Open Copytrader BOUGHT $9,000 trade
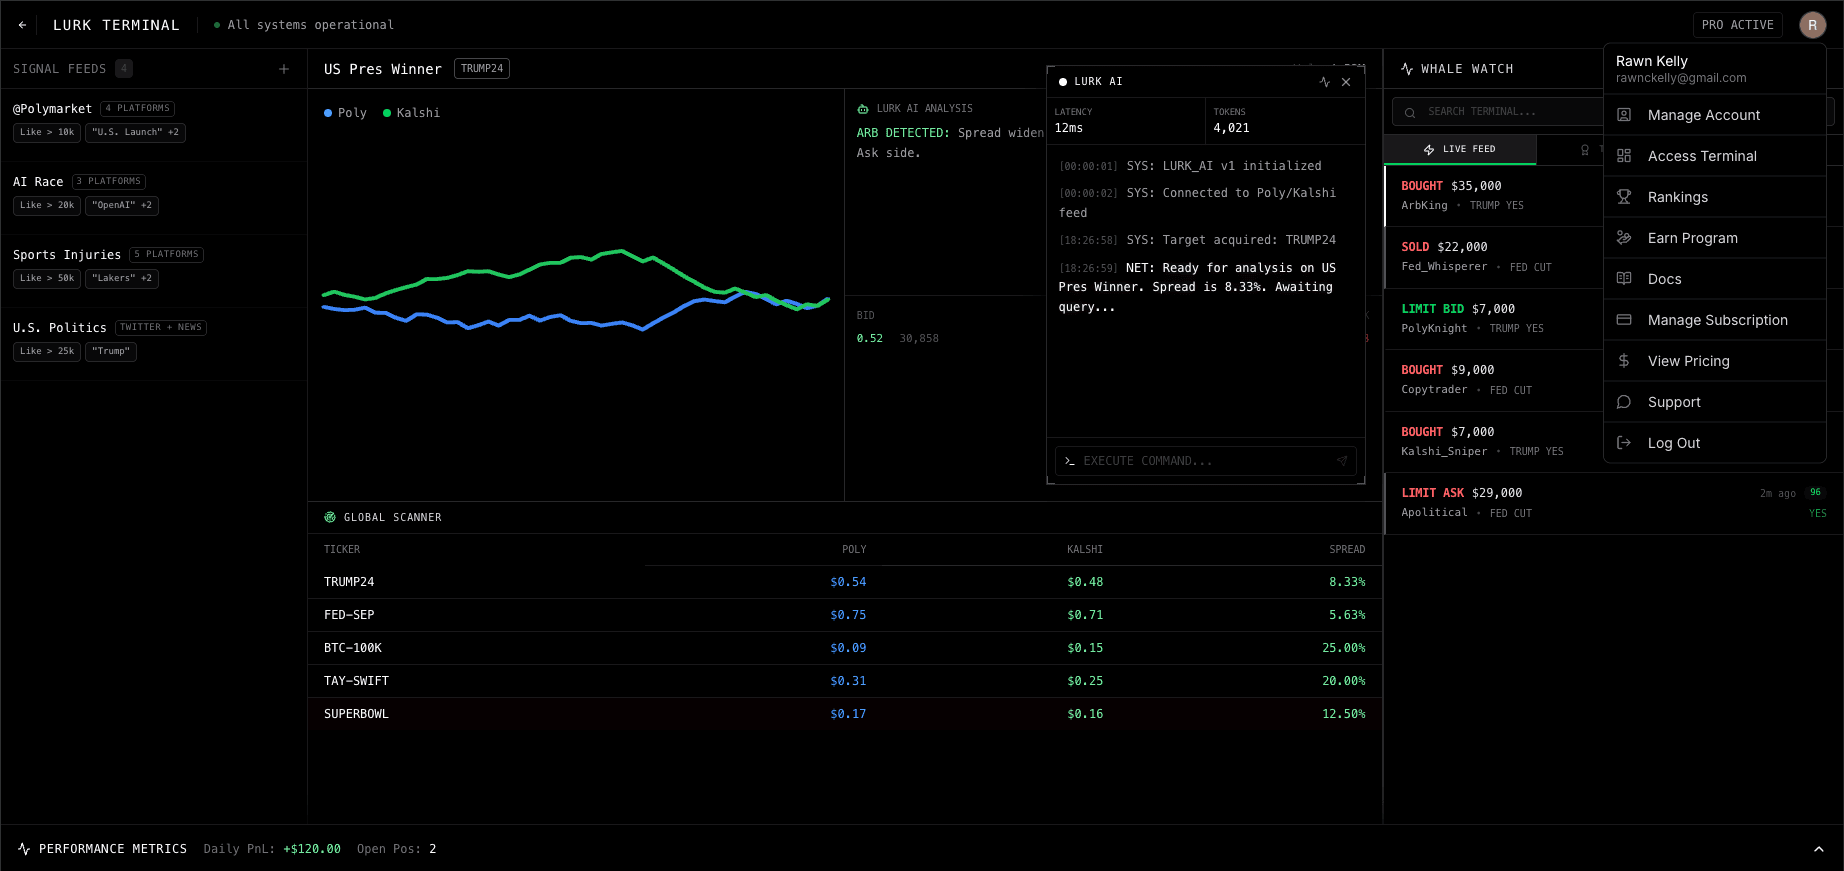This screenshot has width=1844, height=871. coord(1494,380)
